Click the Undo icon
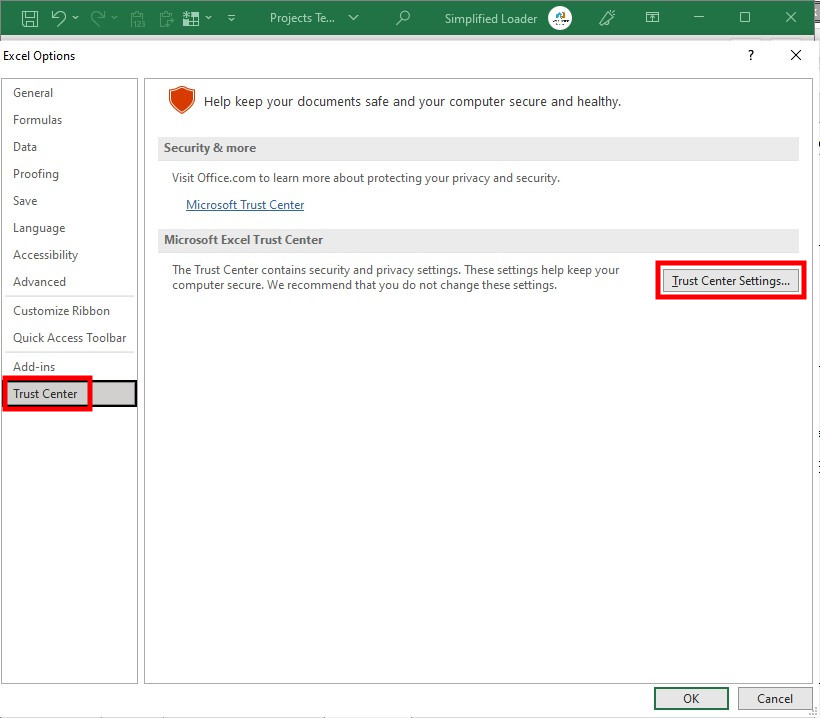 [x=60, y=18]
